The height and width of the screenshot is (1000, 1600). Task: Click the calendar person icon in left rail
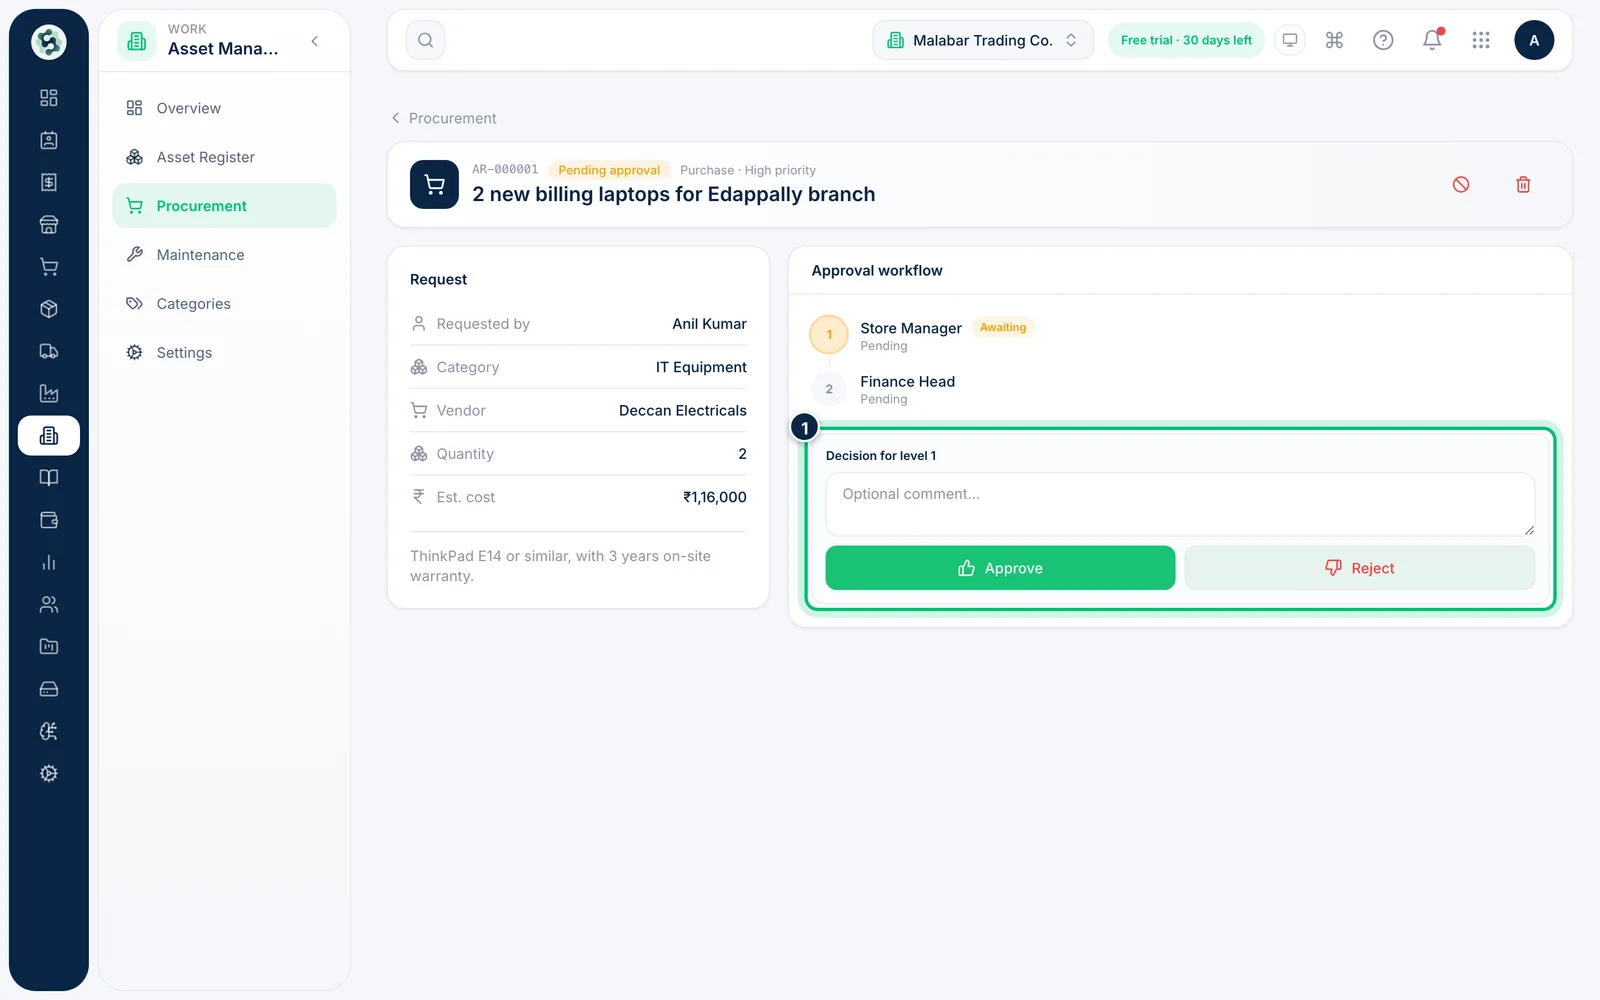(48, 140)
